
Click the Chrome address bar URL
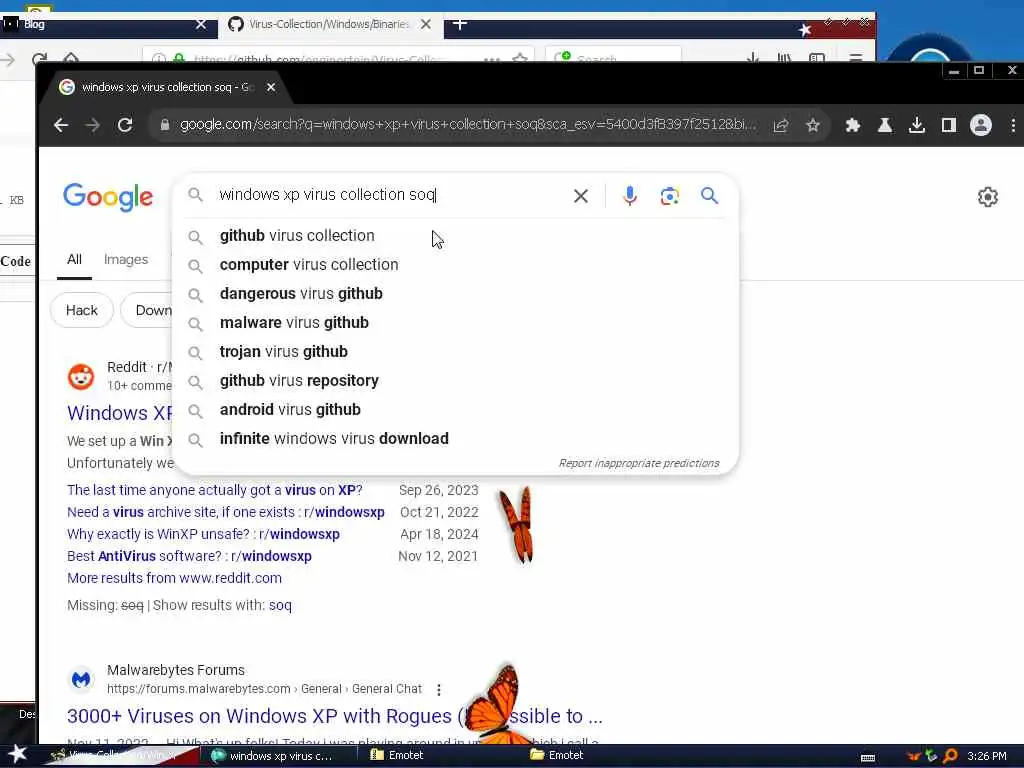[468, 125]
